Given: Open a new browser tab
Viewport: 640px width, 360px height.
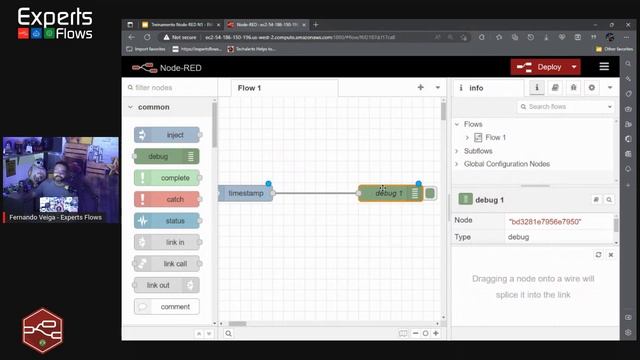Looking at the screenshot, I should (316, 25).
